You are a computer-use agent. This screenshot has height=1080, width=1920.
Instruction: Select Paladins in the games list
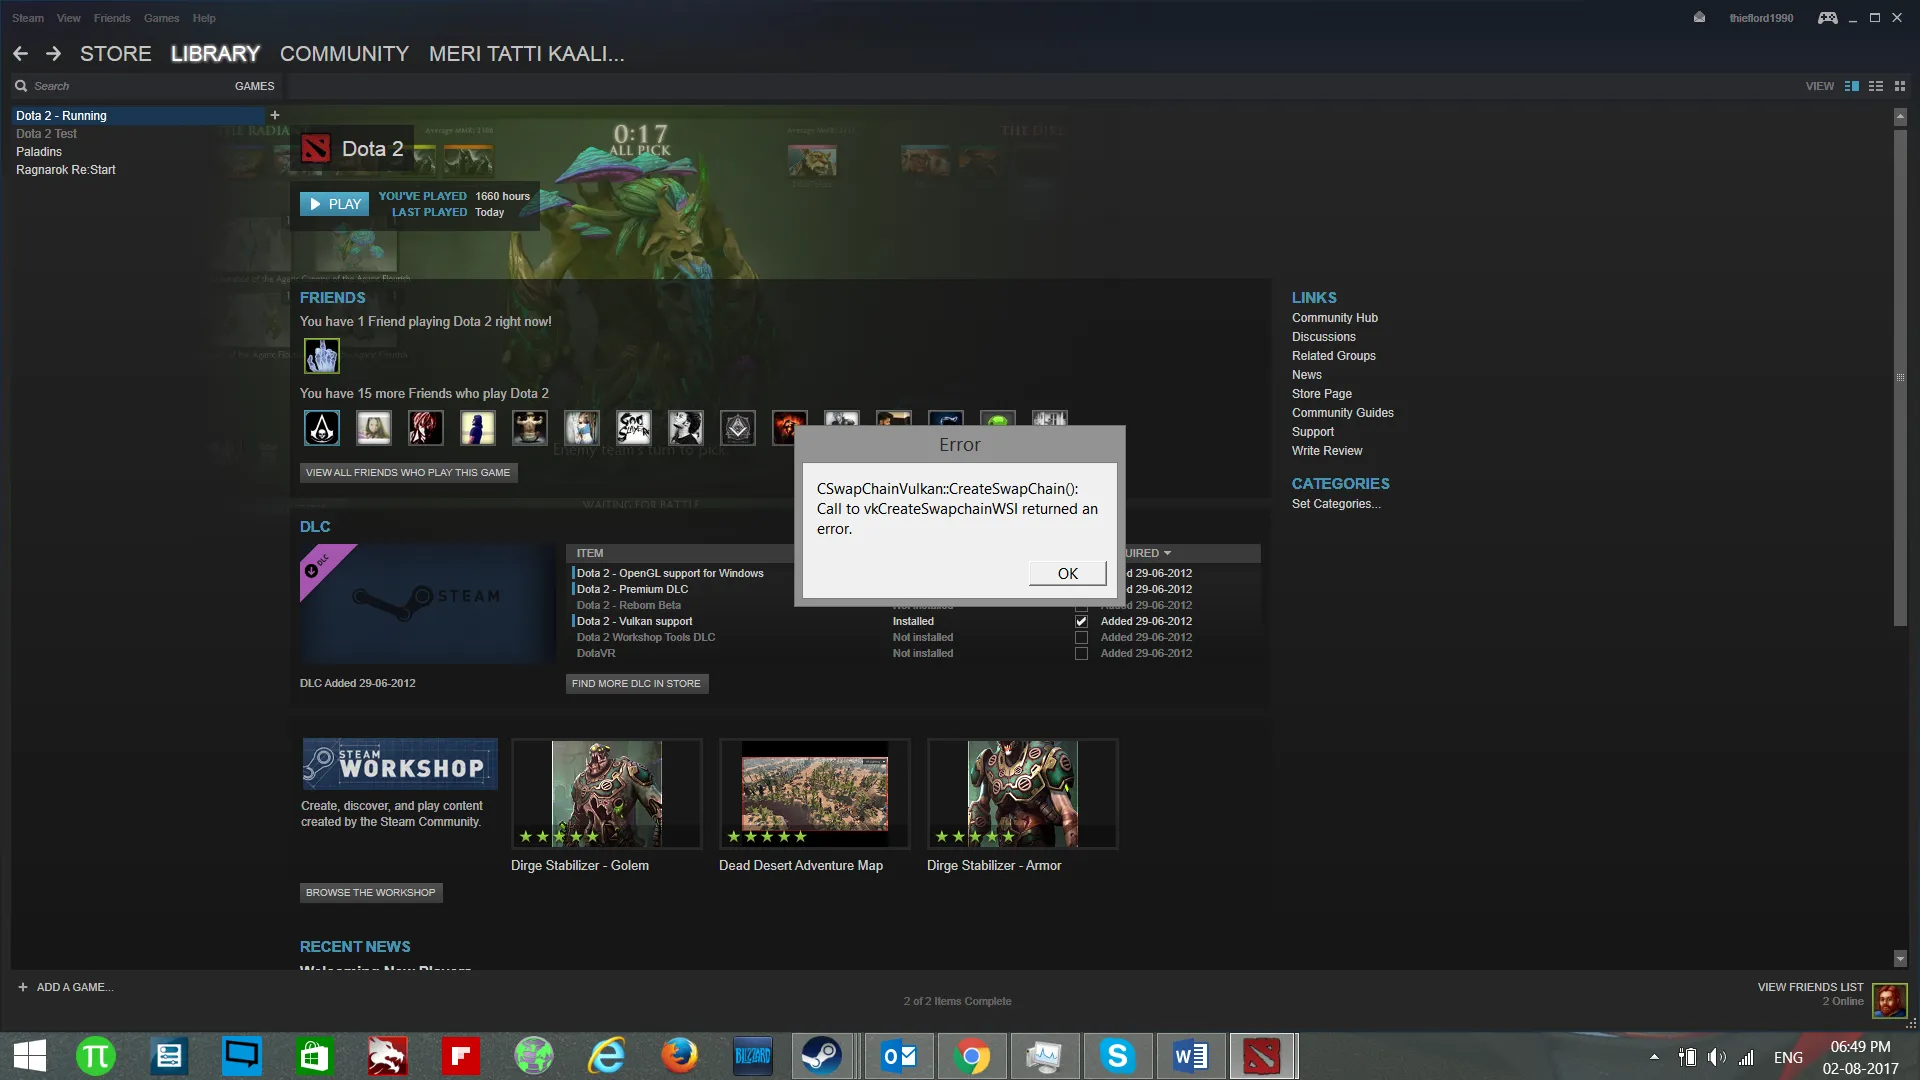click(39, 152)
